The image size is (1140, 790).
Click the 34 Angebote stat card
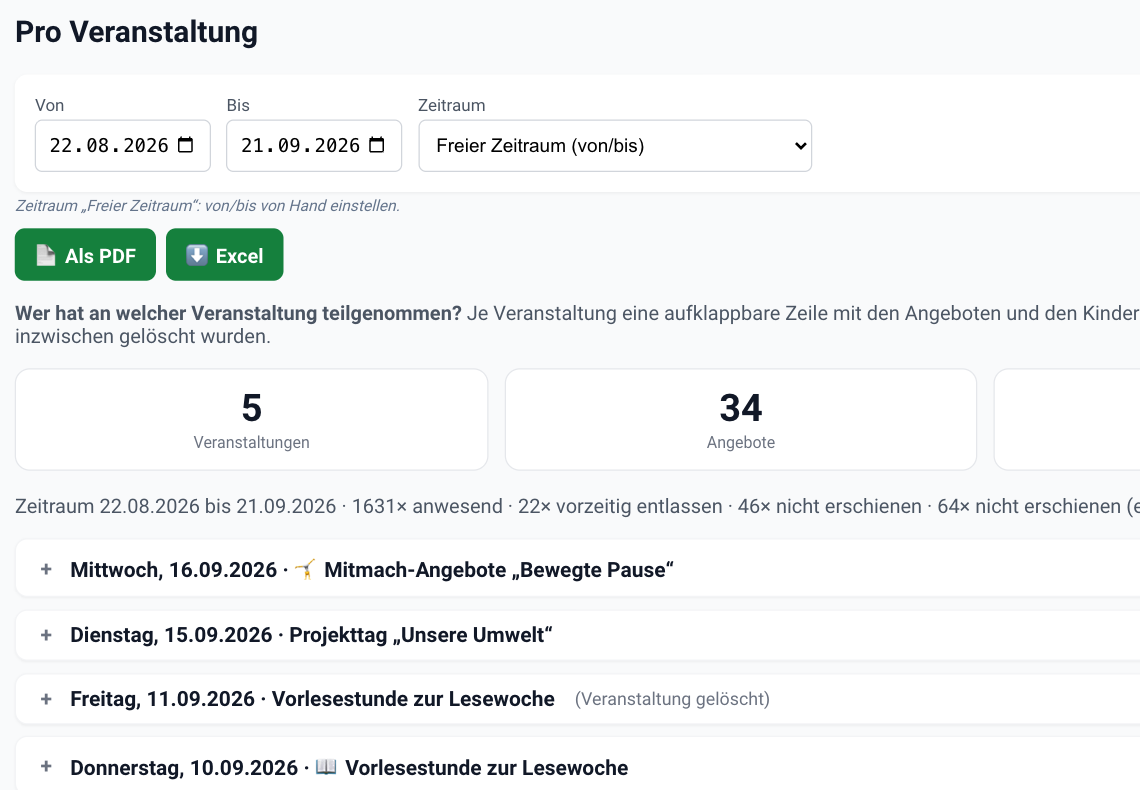coord(741,419)
